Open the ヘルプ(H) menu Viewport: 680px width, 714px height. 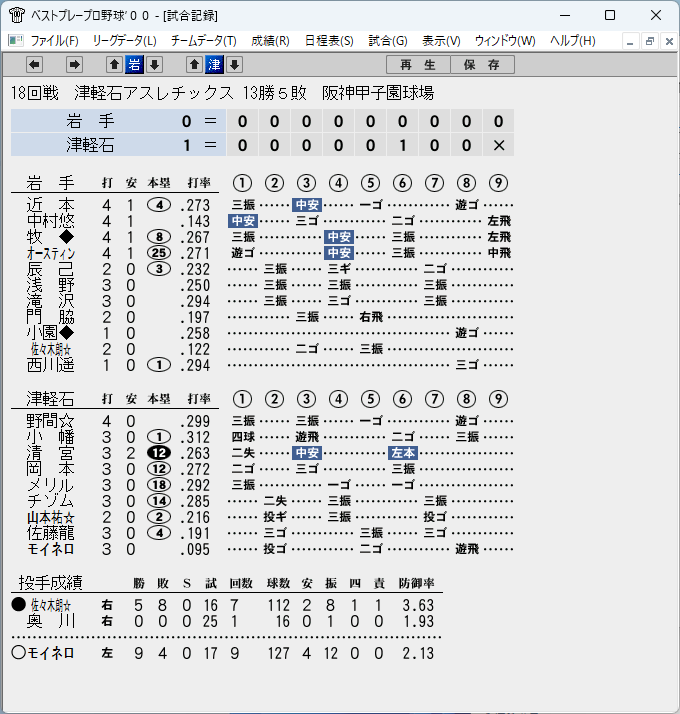click(573, 41)
